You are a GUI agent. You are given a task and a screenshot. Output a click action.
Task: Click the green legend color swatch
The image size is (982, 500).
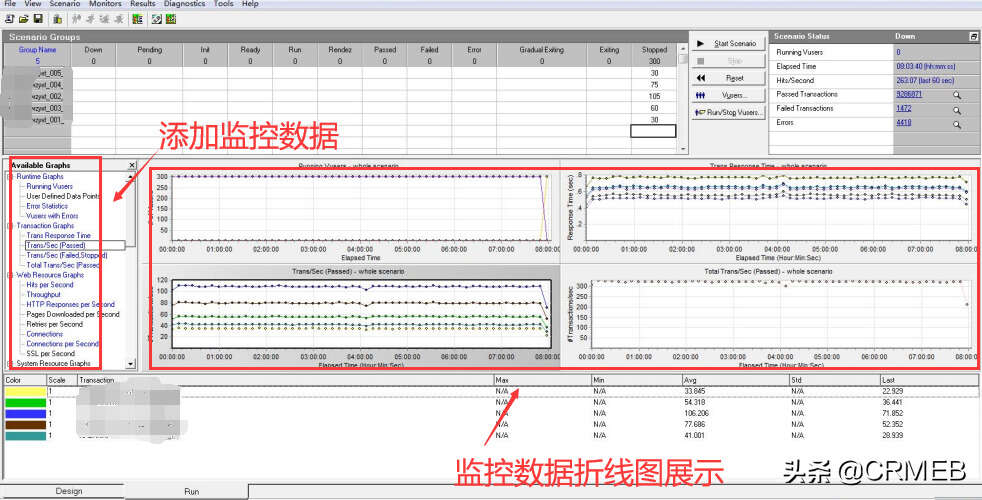[26, 402]
